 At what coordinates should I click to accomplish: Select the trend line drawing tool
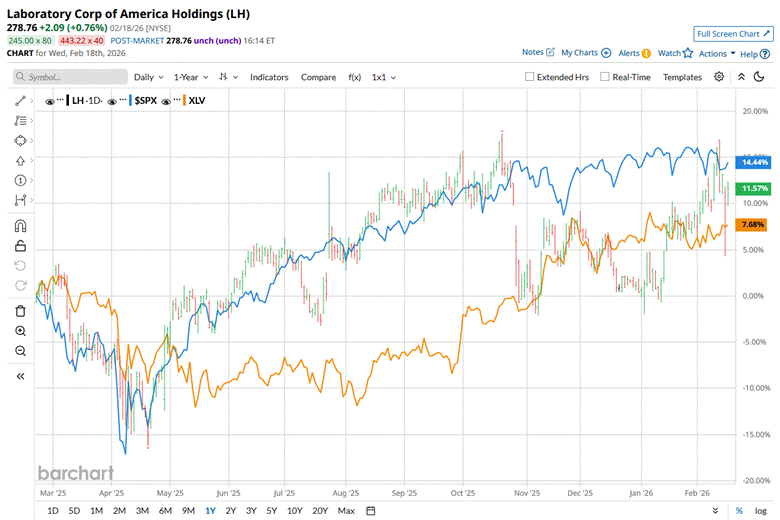(20, 101)
